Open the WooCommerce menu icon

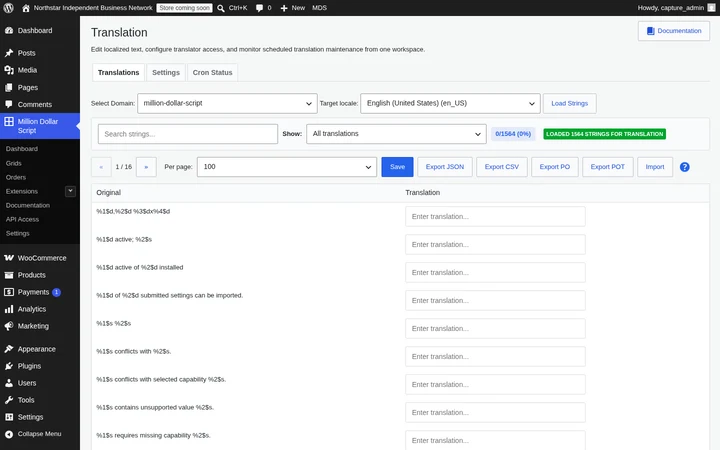tap(9, 258)
